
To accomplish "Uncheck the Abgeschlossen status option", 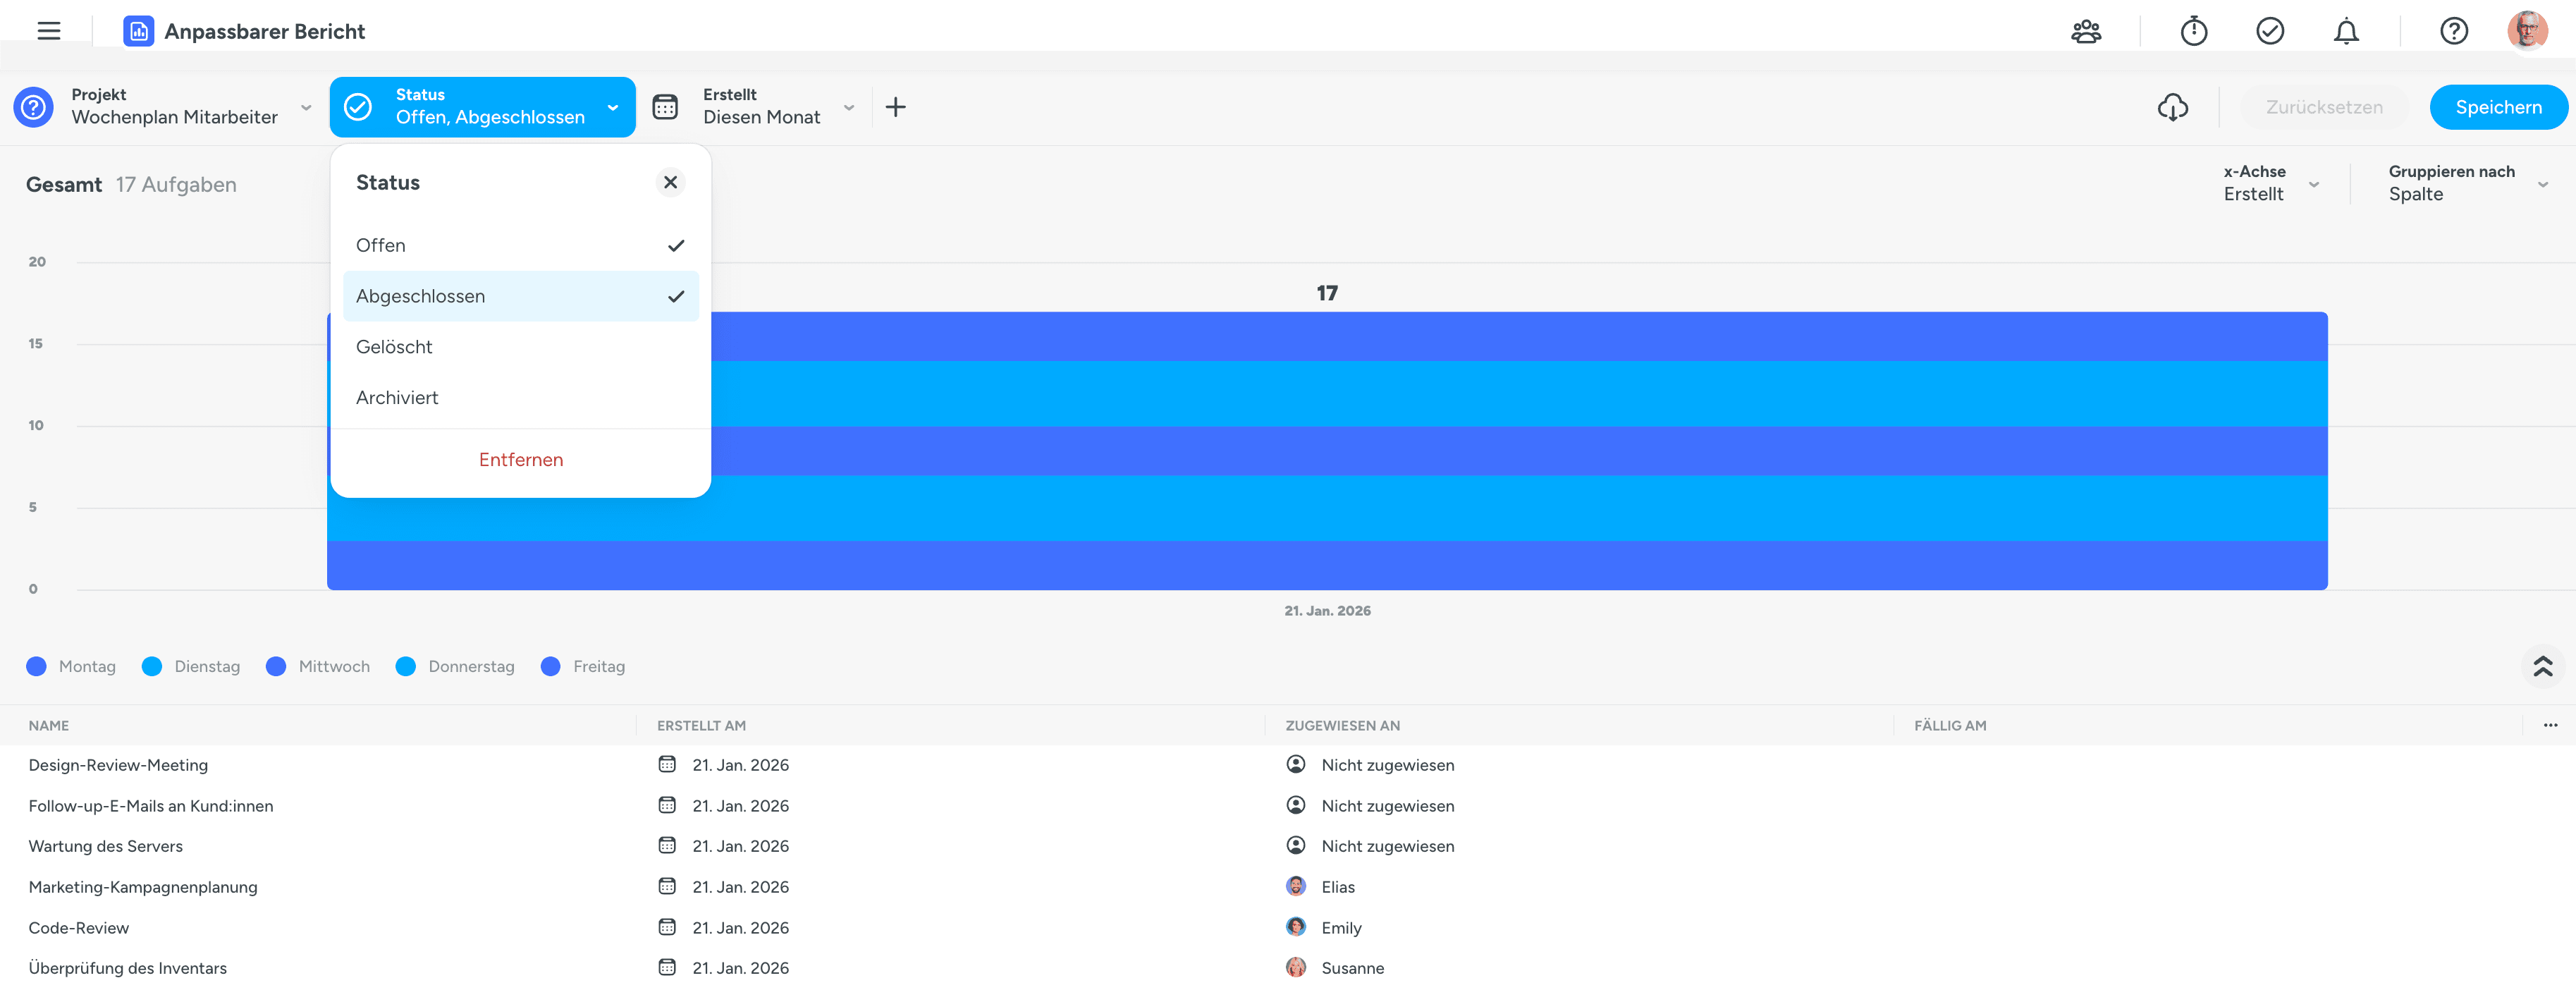I will [520, 296].
